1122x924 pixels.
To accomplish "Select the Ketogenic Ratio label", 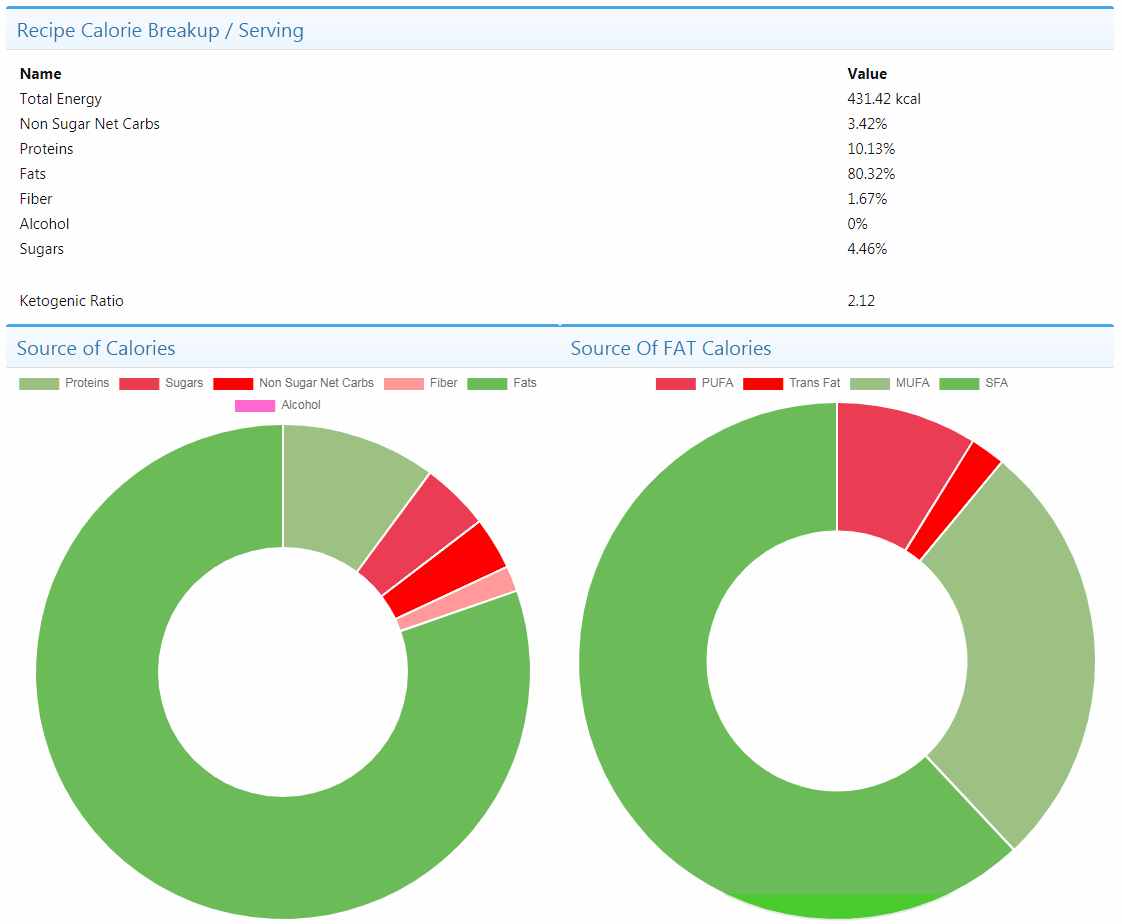I will pos(72,301).
